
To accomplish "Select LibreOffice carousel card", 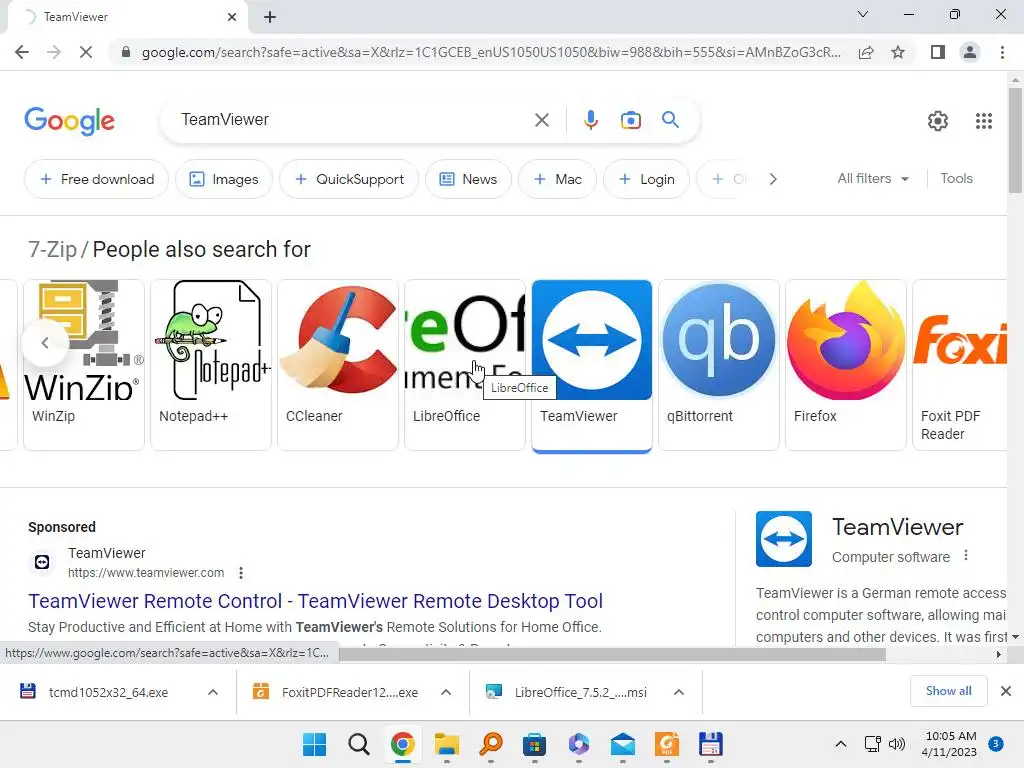I will coord(464,364).
